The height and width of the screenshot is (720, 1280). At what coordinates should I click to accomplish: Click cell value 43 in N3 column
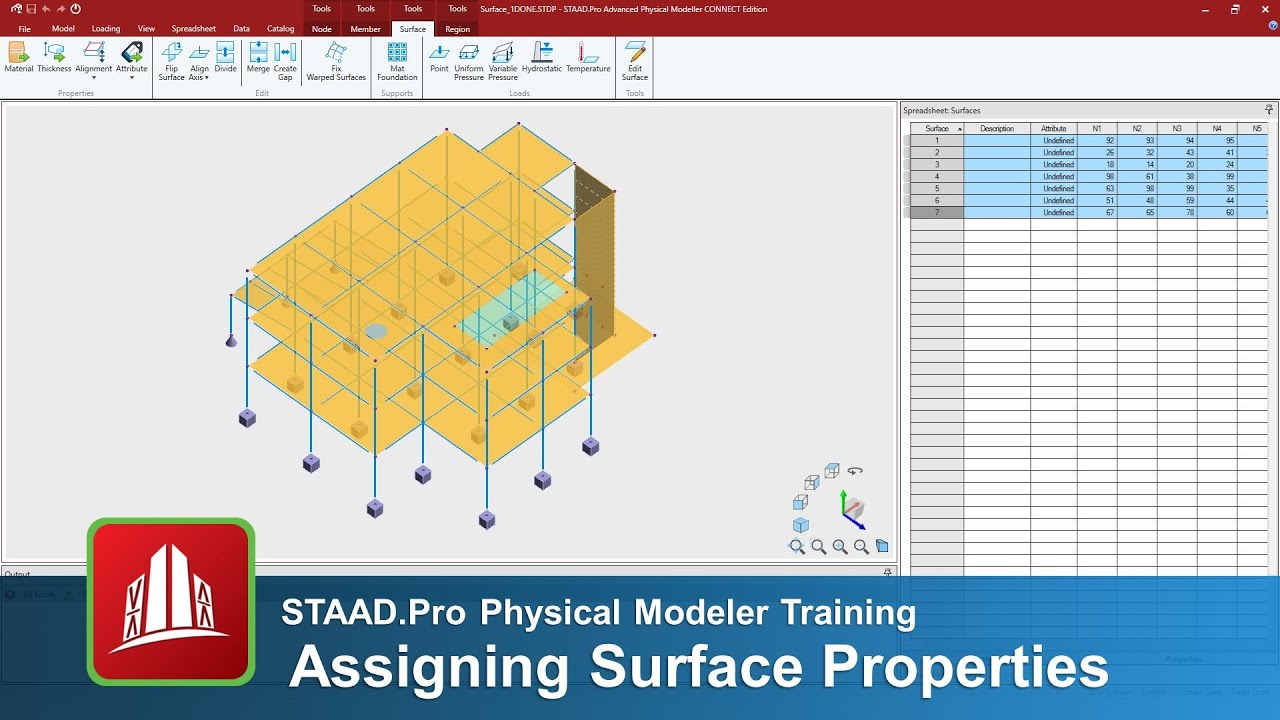(1177, 153)
